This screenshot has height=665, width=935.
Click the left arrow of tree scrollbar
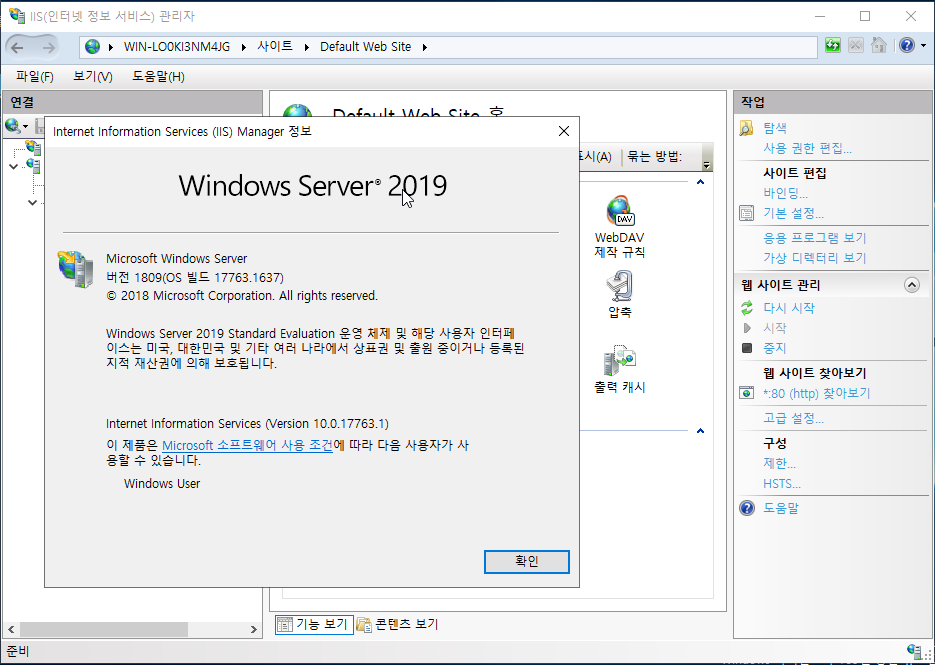pyautogui.click(x=11, y=629)
